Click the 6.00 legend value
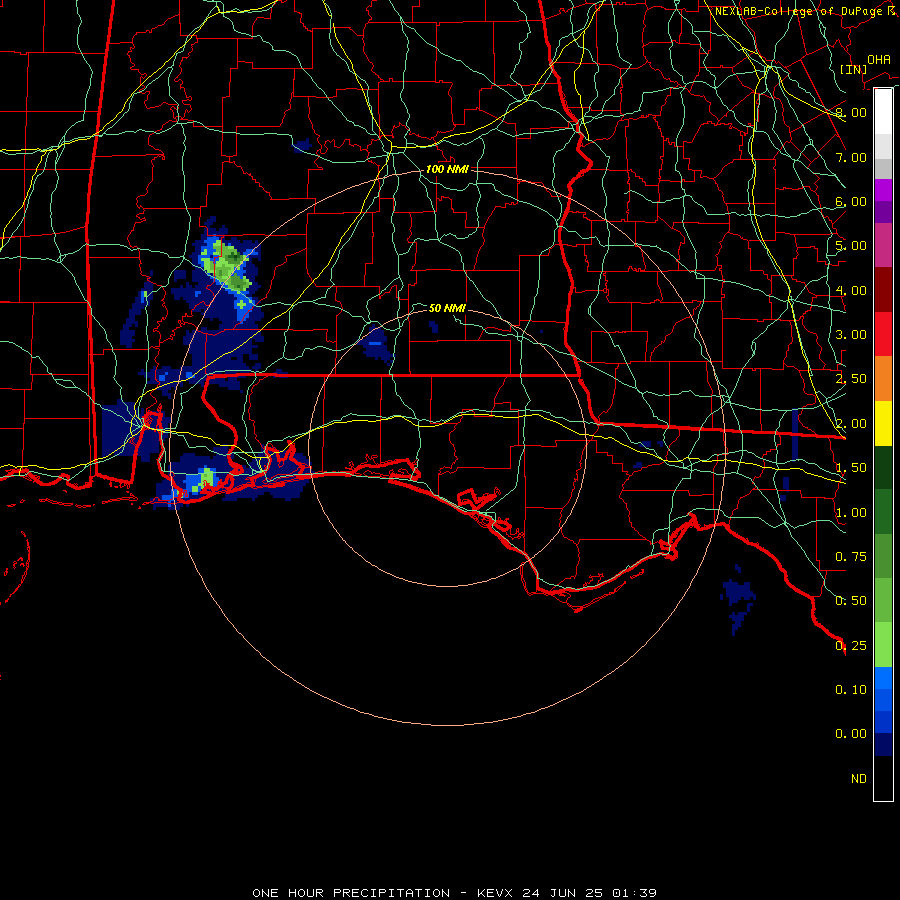The height and width of the screenshot is (900, 900). 851,201
